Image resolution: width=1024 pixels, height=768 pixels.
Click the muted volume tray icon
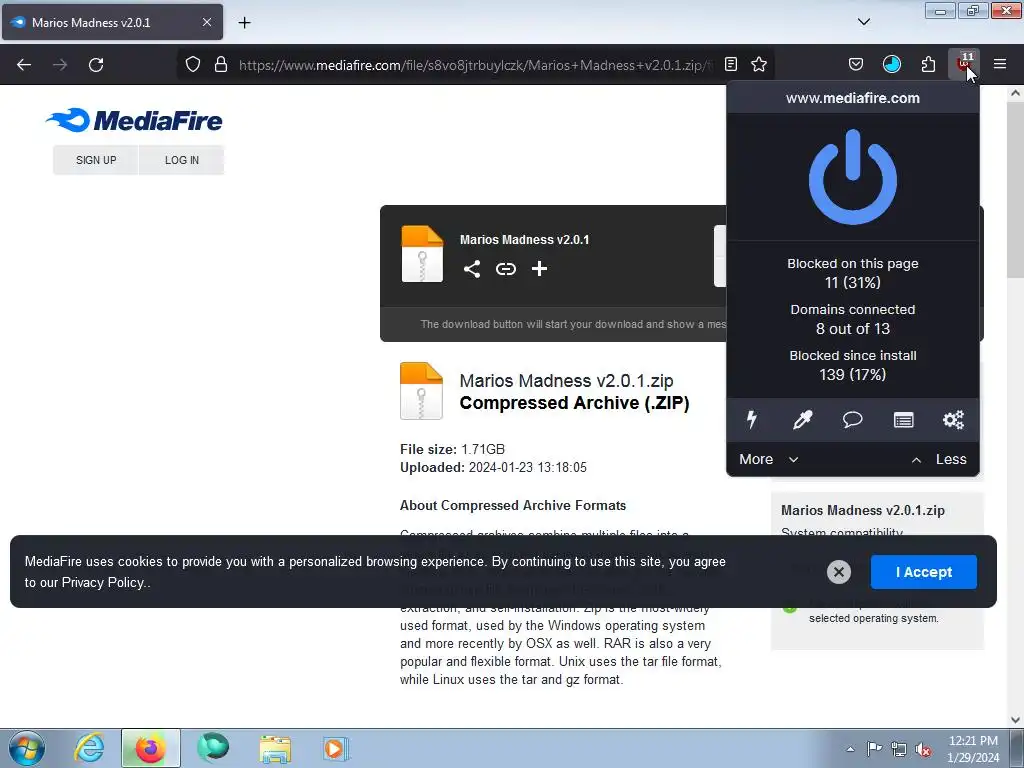pos(923,749)
